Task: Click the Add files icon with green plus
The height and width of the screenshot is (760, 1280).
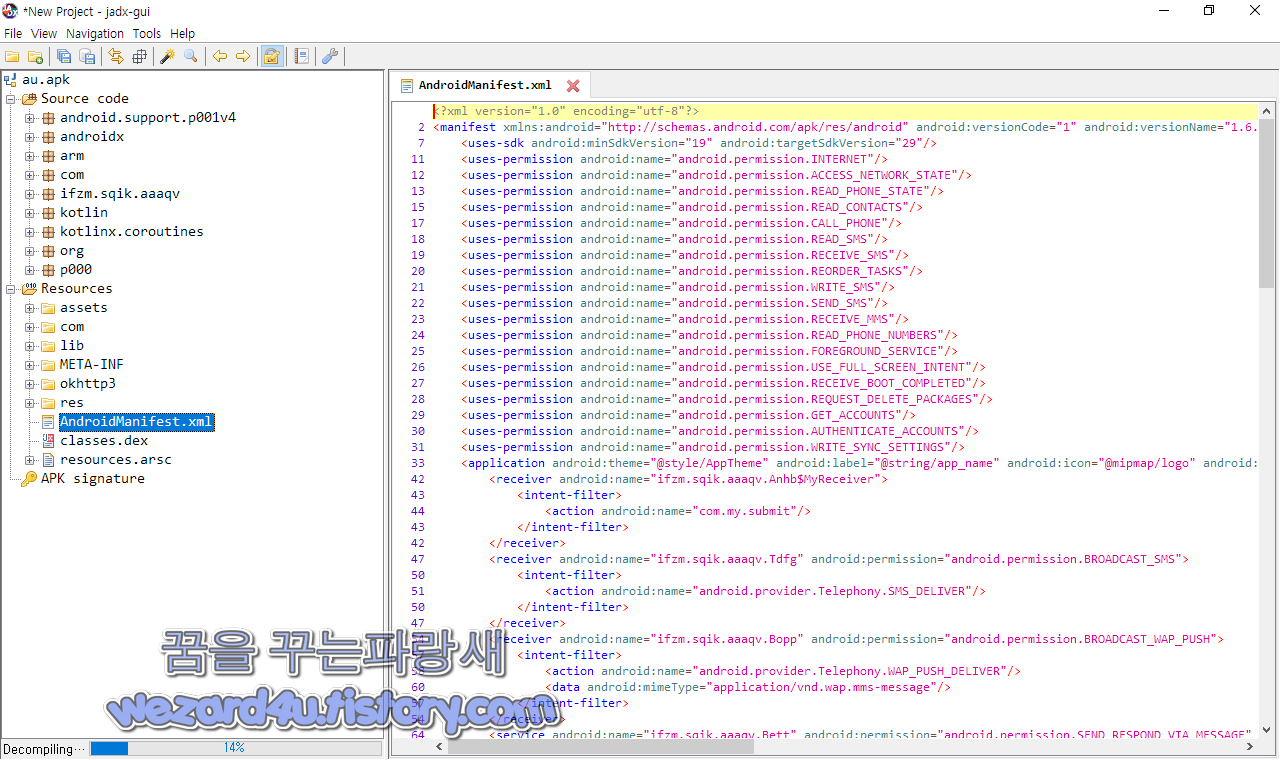Action: 35,56
